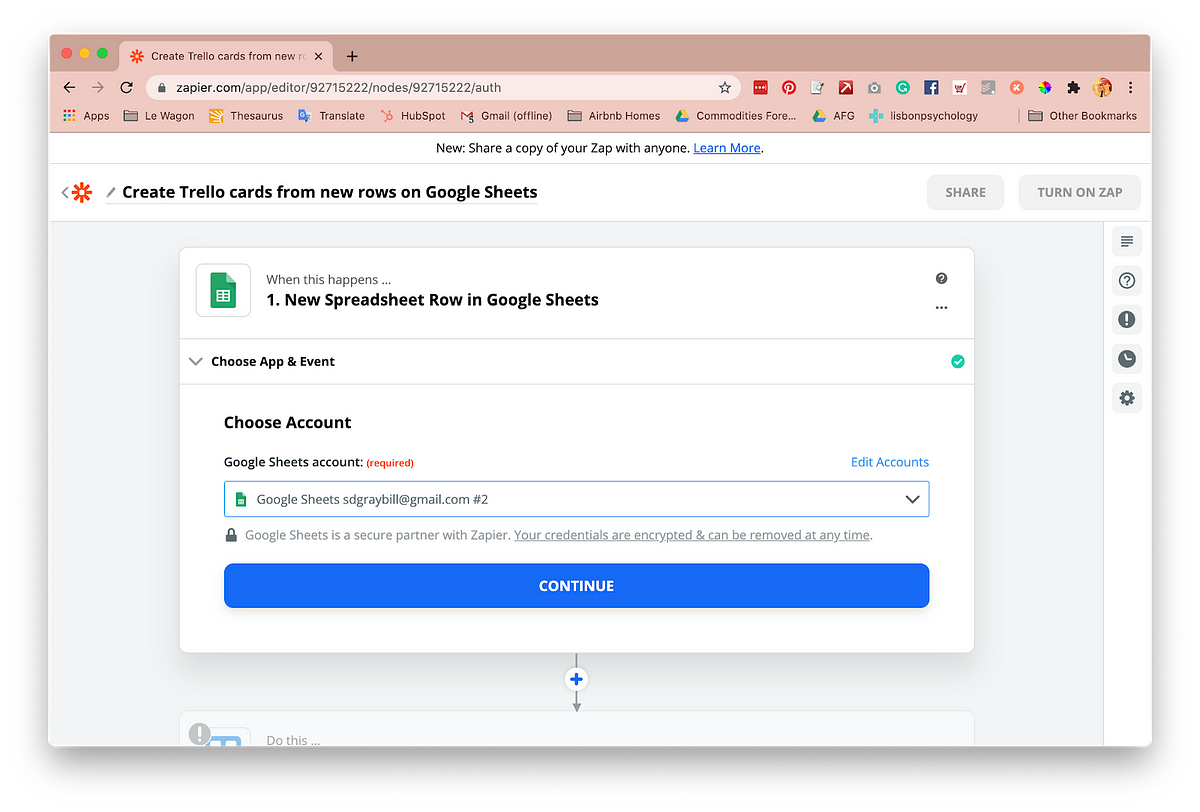This screenshot has height=812, width=1200.
Task: Click the credentials are encrypted link
Action: pyautogui.click(x=692, y=535)
